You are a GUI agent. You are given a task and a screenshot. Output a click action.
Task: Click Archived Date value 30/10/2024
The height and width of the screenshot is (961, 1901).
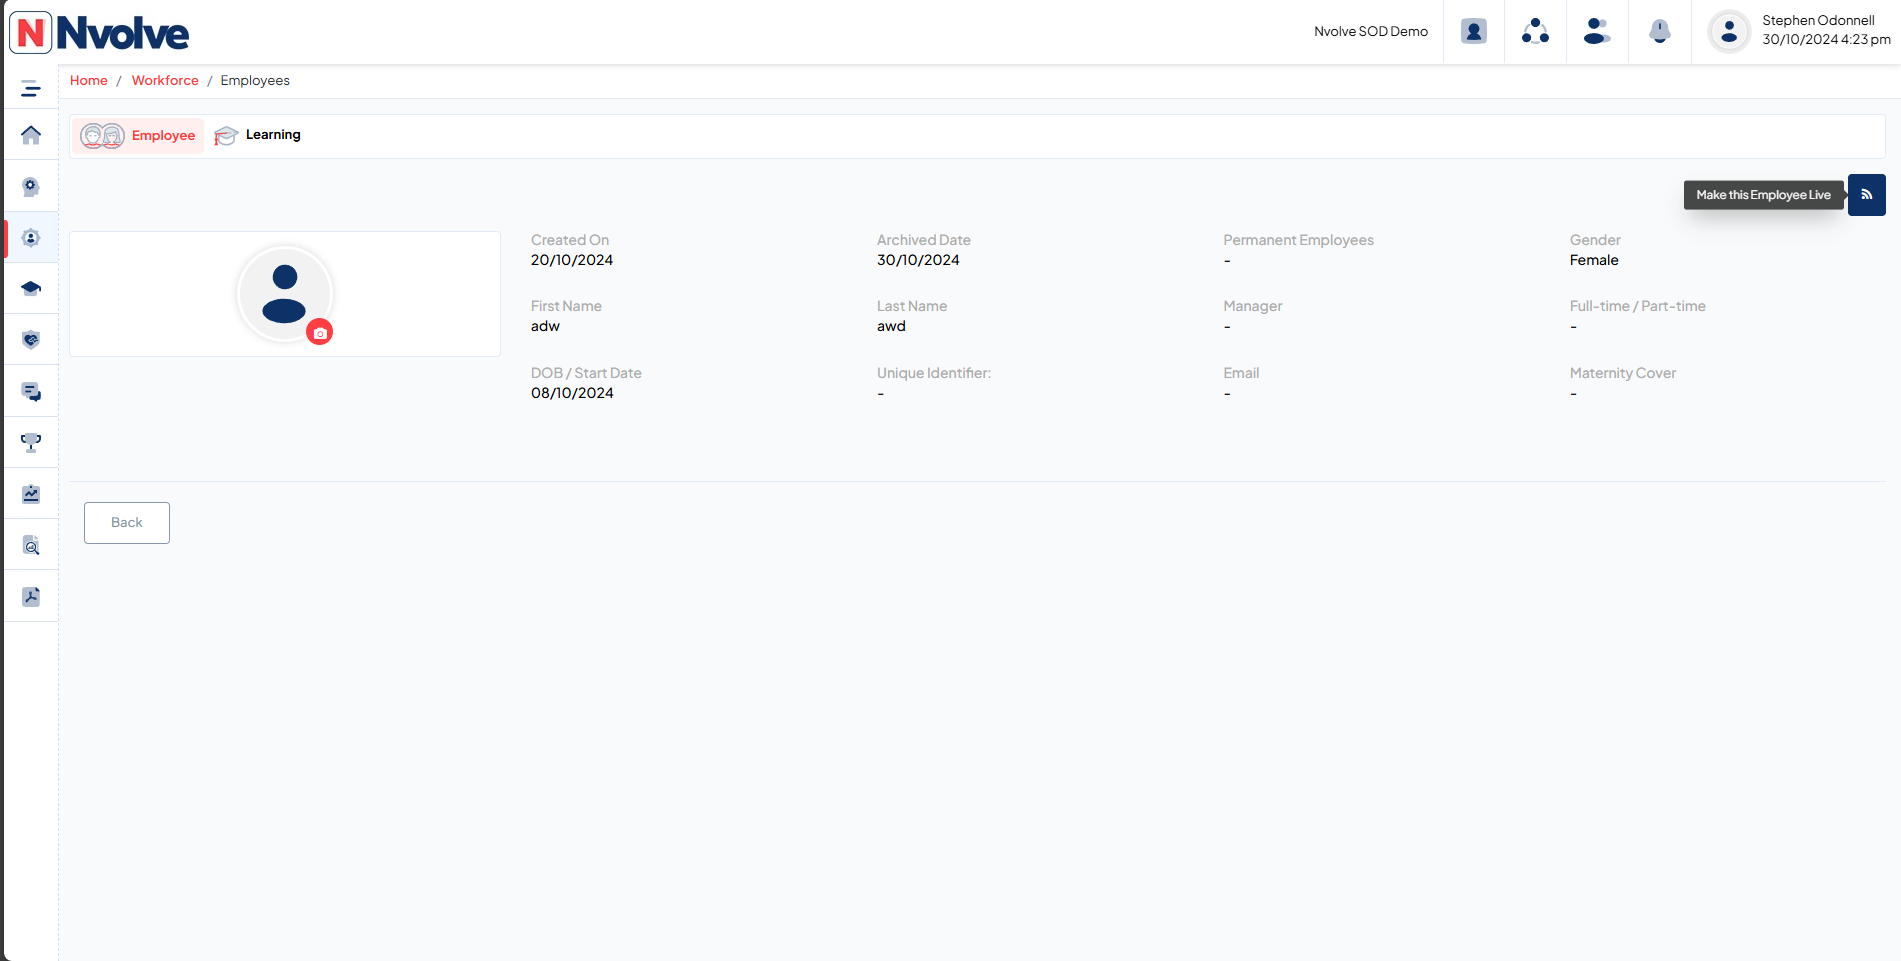(x=918, y=260)
